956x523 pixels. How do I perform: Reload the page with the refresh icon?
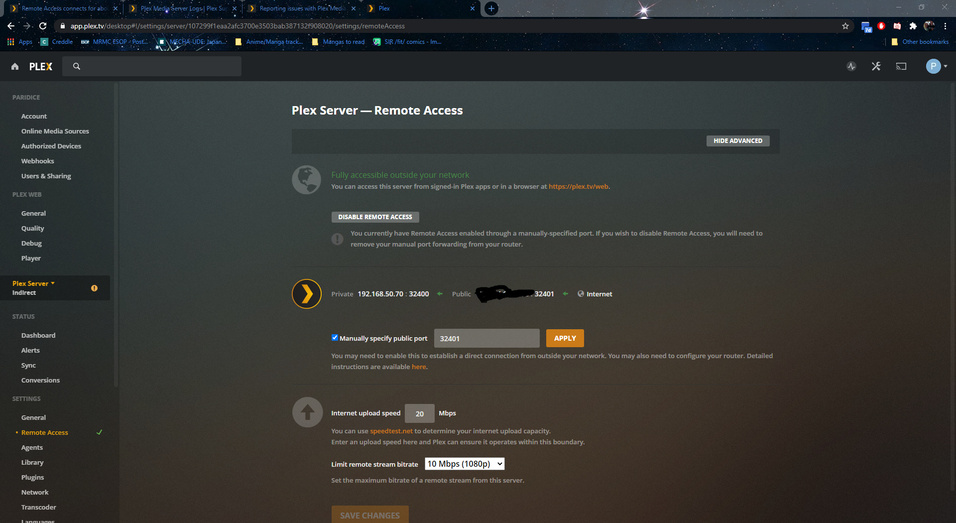coord(43,26)
